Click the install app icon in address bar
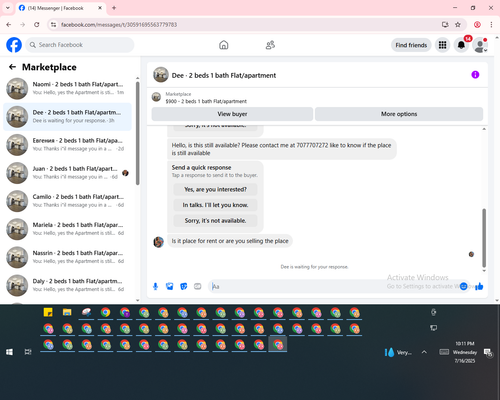 [x=445, y=24]
